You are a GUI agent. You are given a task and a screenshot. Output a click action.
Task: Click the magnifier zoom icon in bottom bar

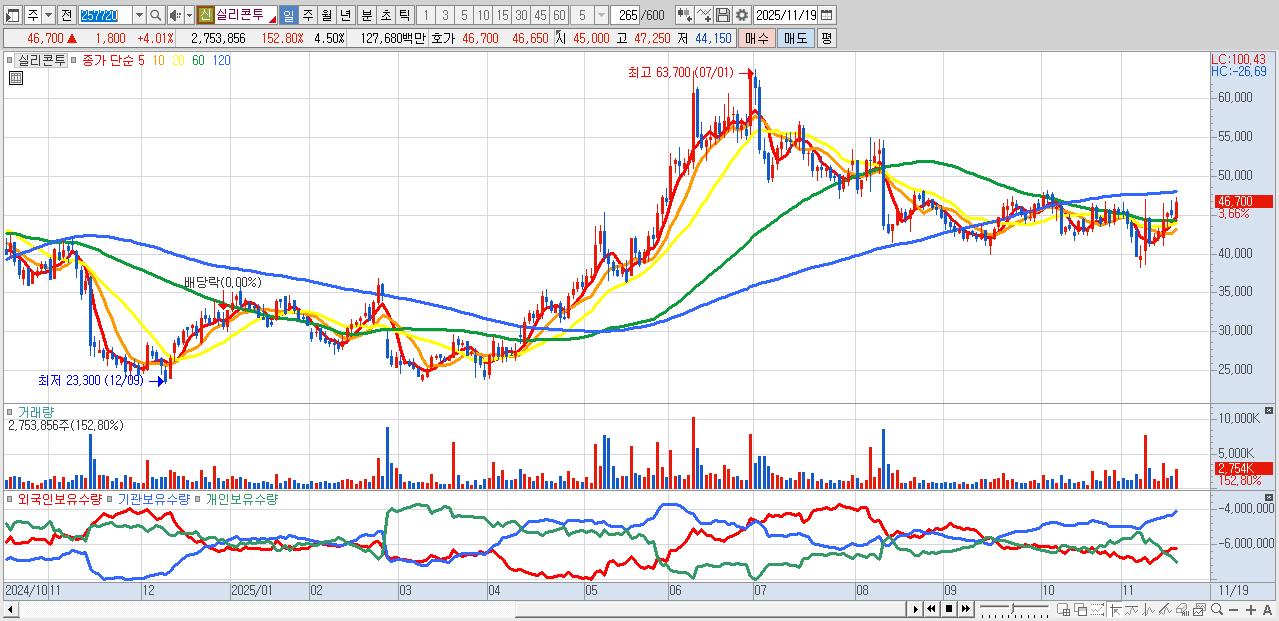click(x=1216, y=610)
